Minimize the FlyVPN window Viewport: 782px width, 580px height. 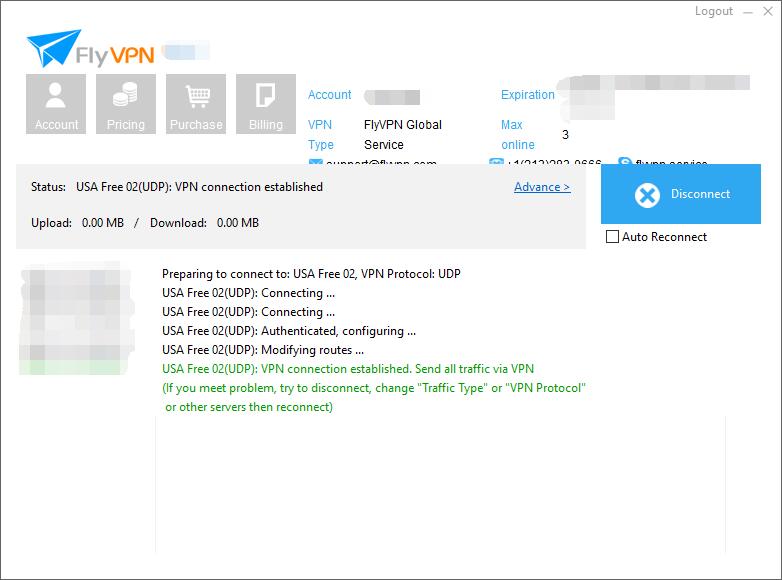(748, 12)
